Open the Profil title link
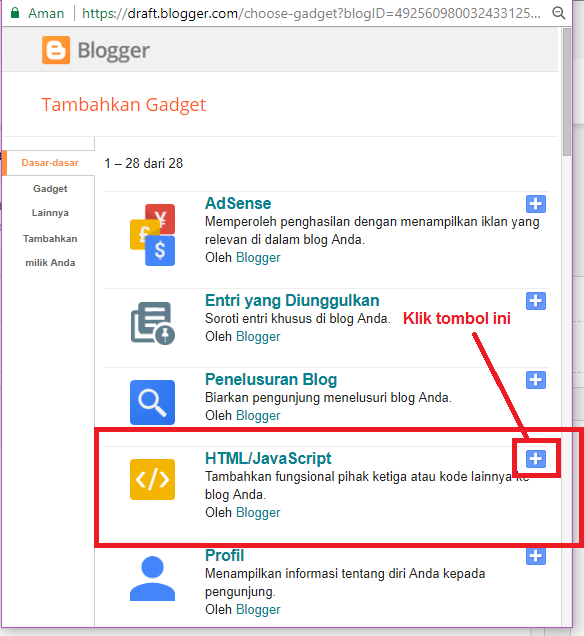 [x=224, y=555]
